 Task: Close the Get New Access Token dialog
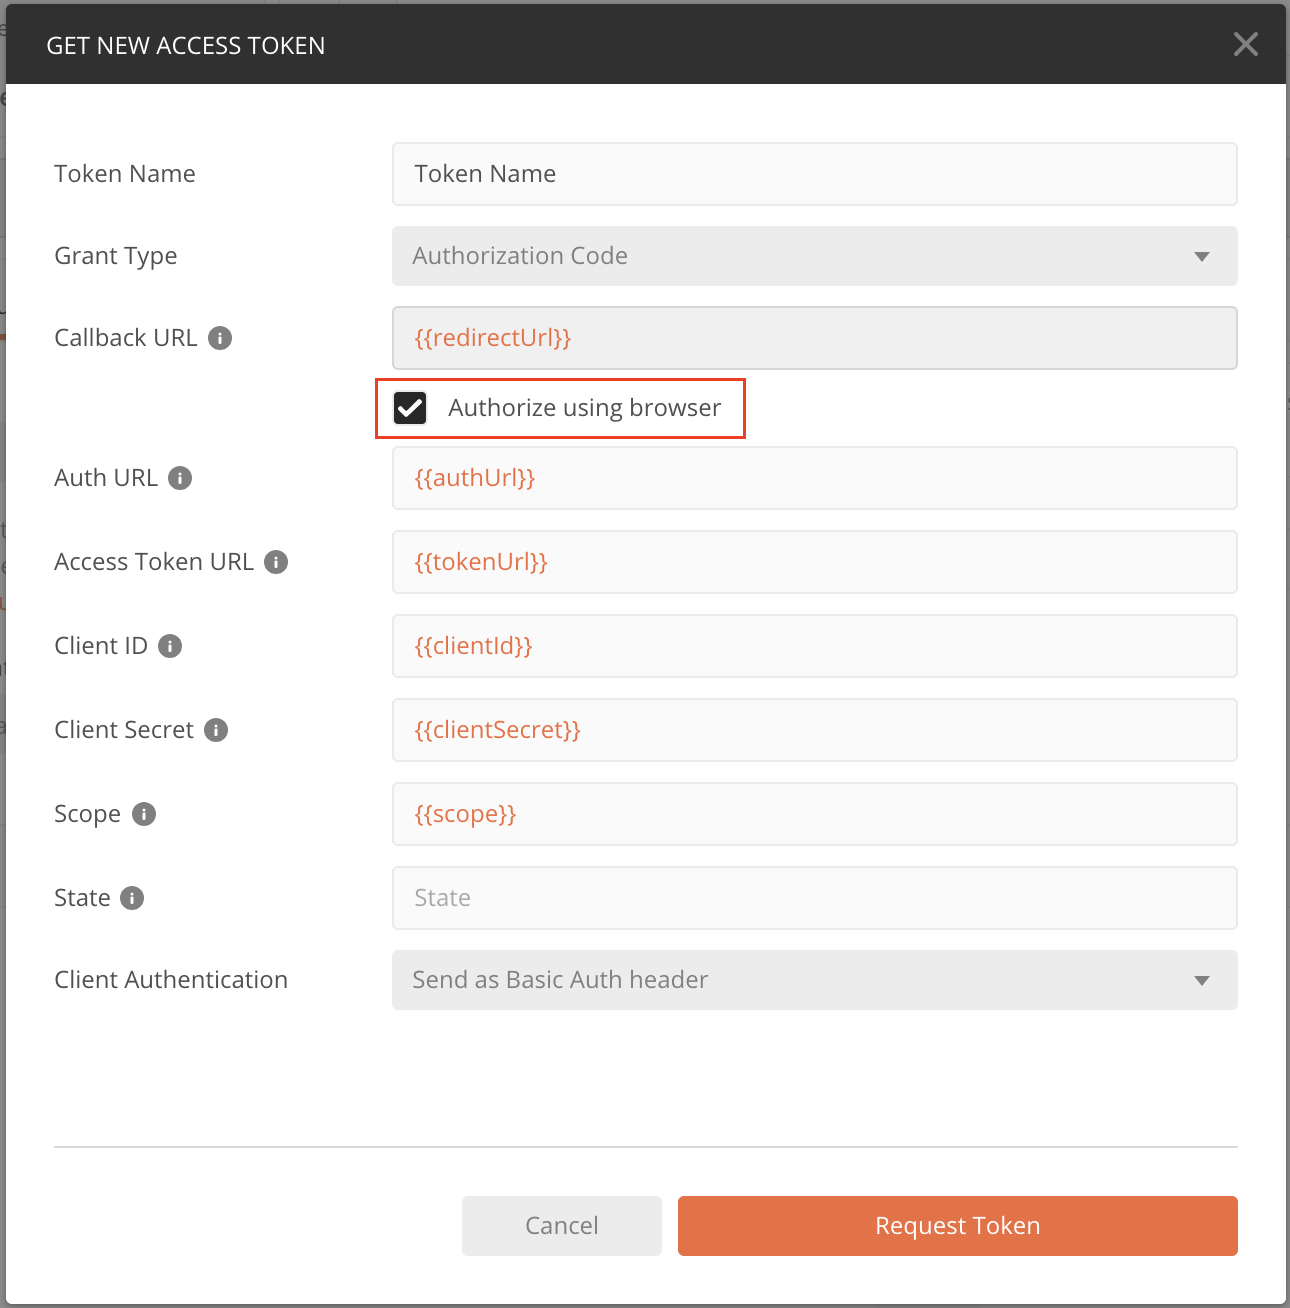tap(1245, 44)
